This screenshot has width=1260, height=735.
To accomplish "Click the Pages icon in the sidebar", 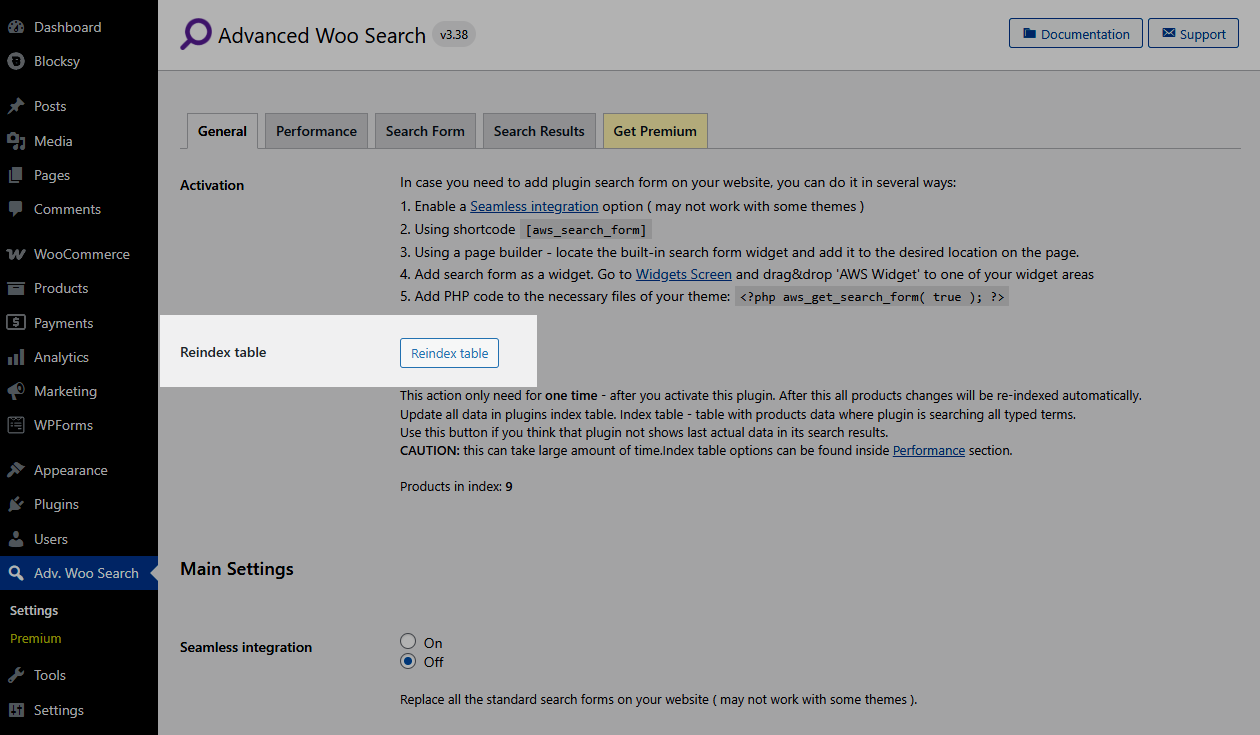I will 16,175.
